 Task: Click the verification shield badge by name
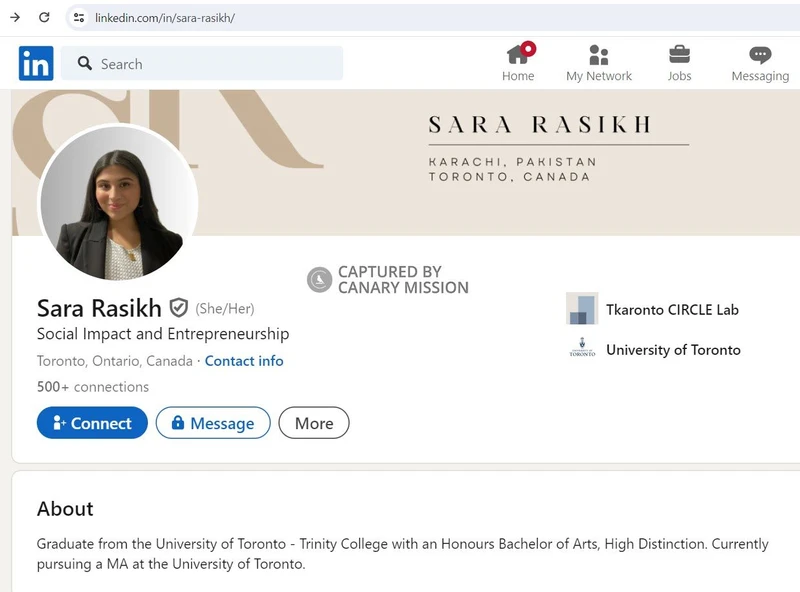179,308
